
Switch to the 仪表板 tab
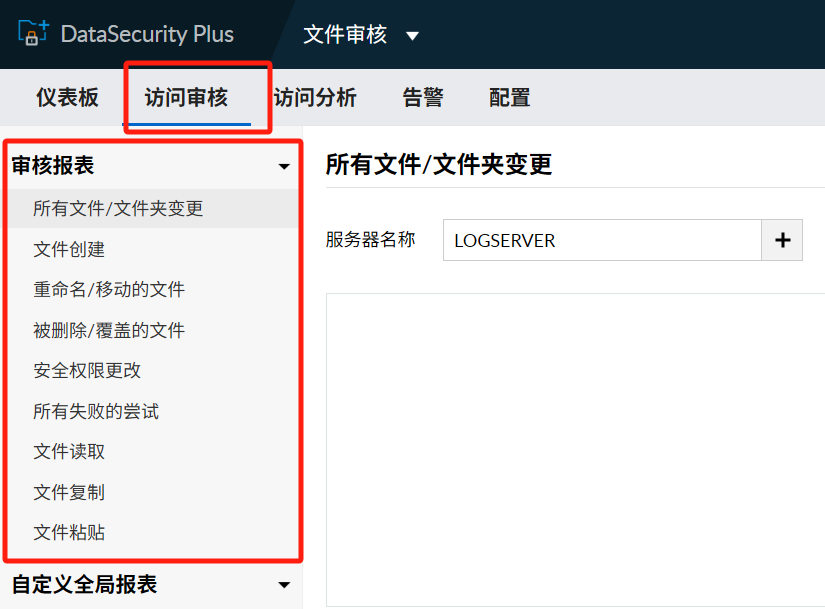(67, 97)
